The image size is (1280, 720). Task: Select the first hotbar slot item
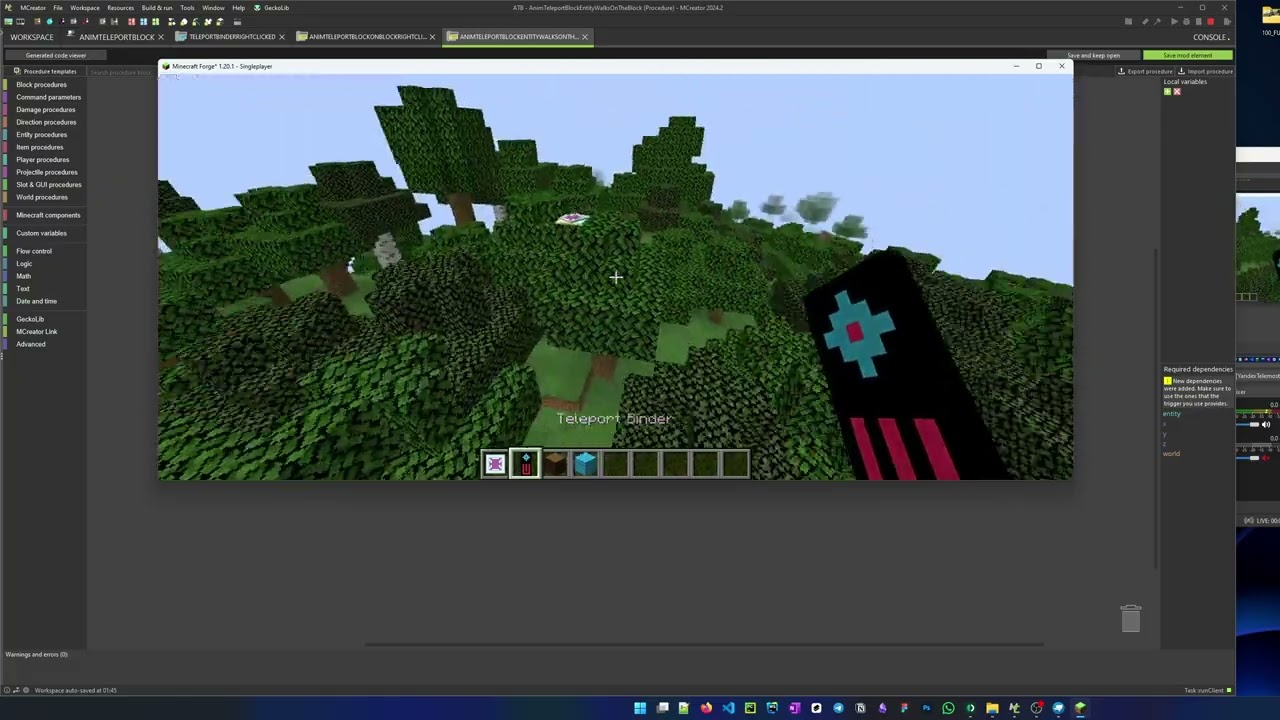pyautogui.click(x=495, y=463)
